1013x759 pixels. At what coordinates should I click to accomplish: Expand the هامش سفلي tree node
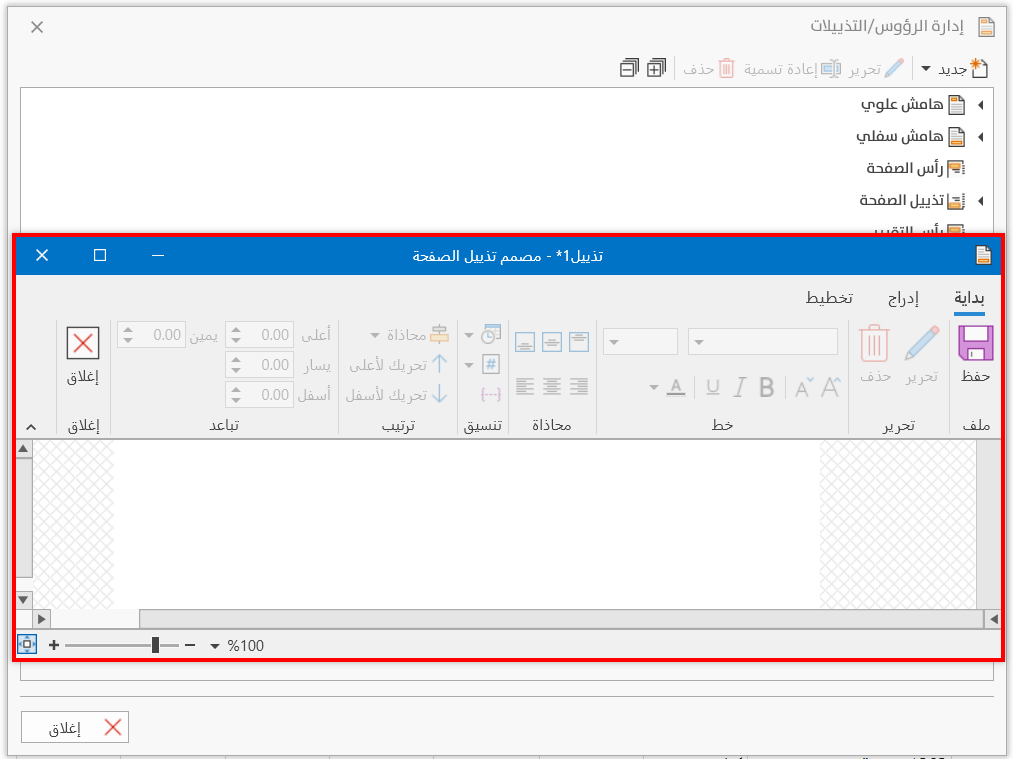pyautogui.click(x=981, y=137)
